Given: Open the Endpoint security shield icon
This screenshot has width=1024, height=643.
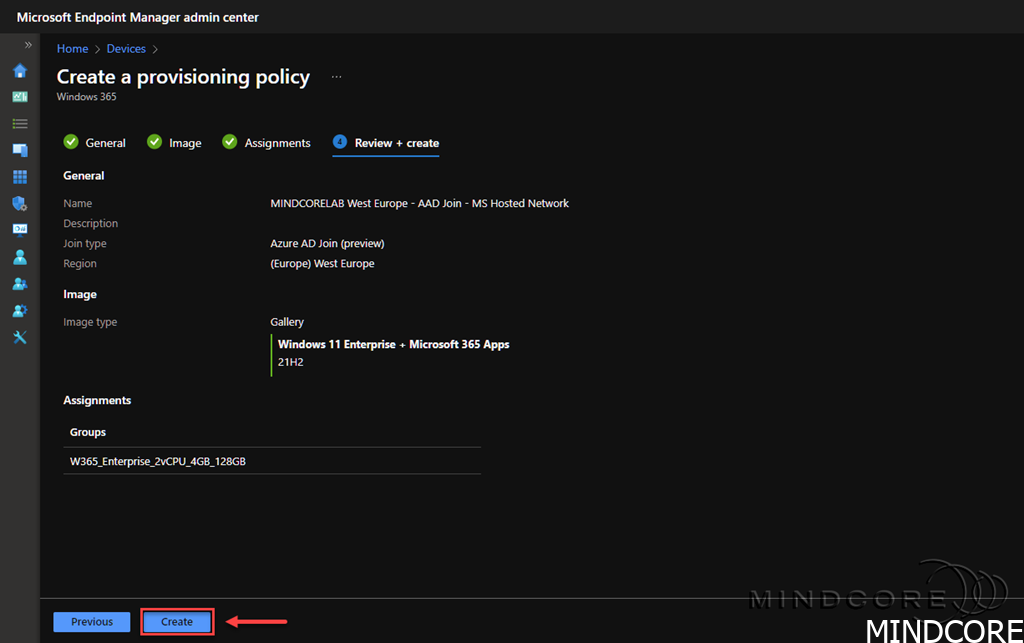Looking at the screenshot, I should (x=19, y=203).
